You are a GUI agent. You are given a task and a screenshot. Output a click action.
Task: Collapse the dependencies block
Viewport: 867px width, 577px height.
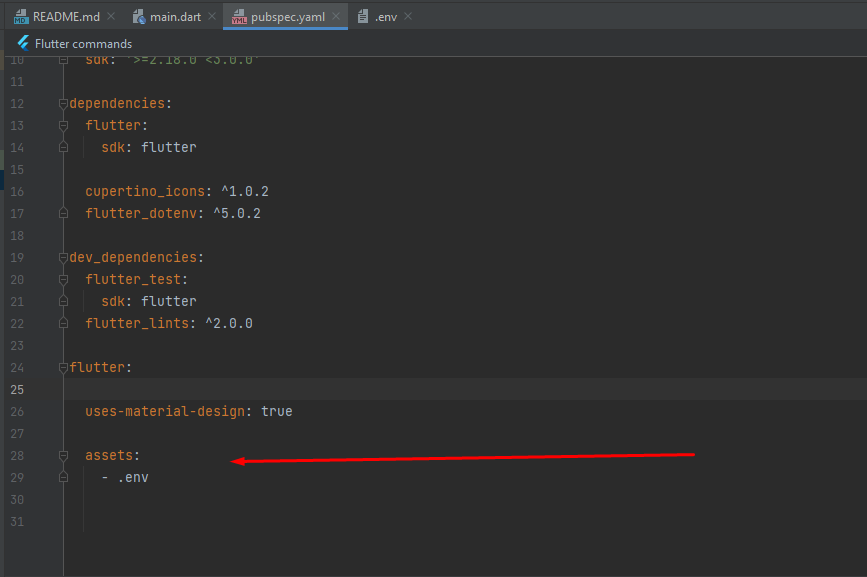click(62, 103)
